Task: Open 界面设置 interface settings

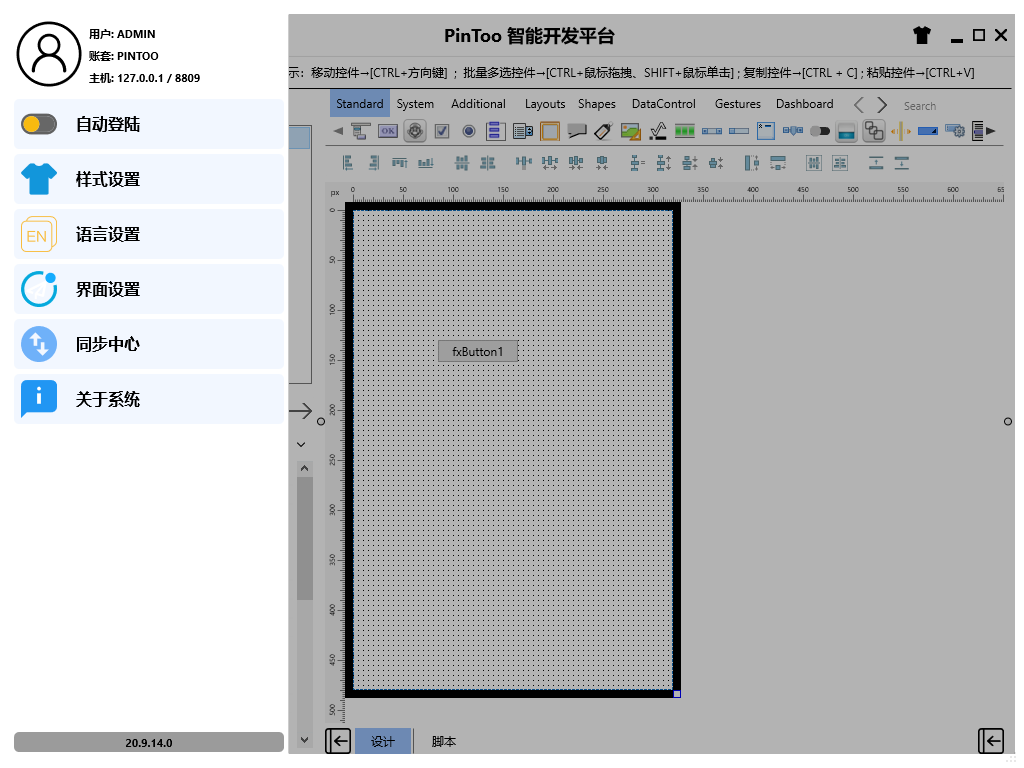Action: click(x=149, y=289)
